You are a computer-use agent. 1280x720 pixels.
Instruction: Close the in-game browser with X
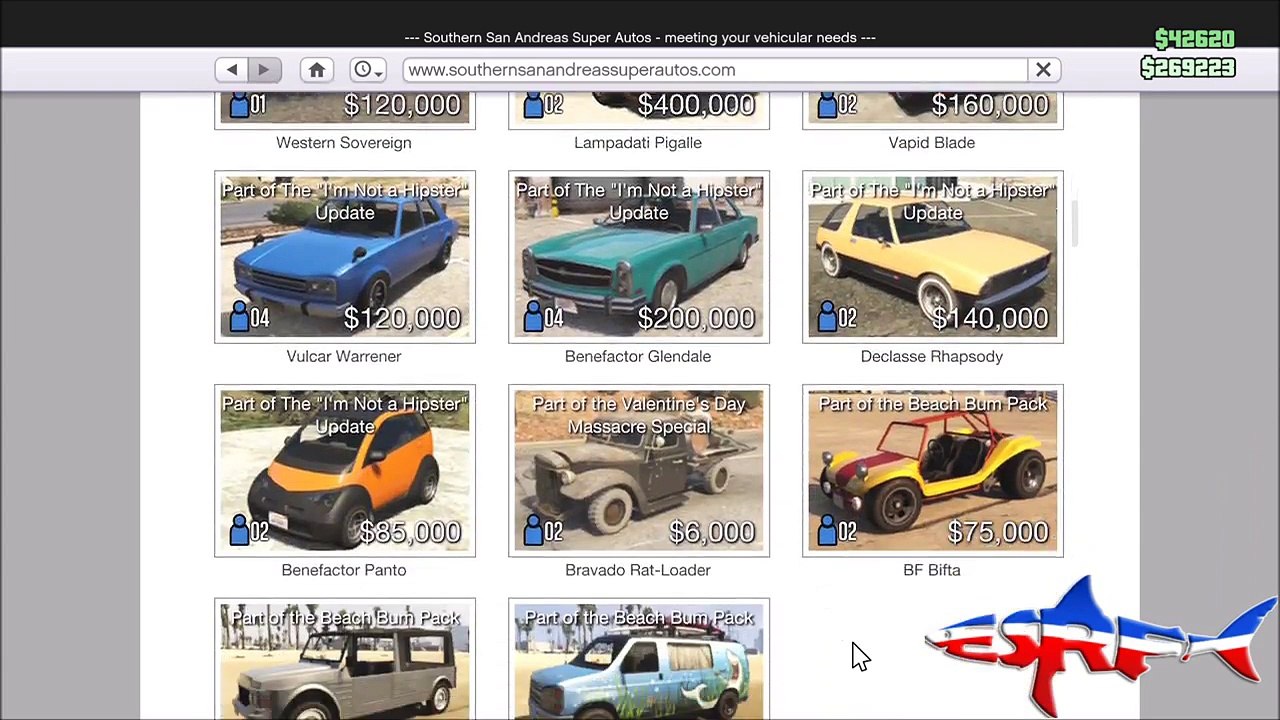point(1043,70)
